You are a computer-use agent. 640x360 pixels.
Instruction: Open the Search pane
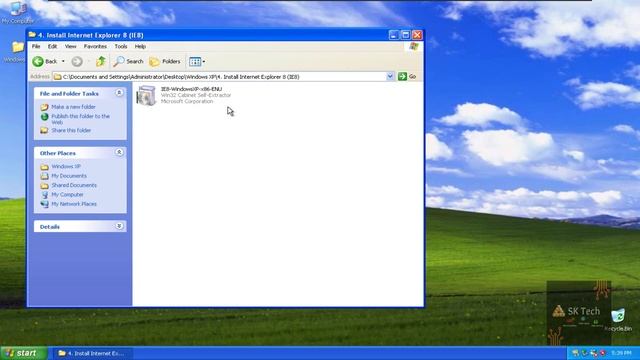point(129,61)
